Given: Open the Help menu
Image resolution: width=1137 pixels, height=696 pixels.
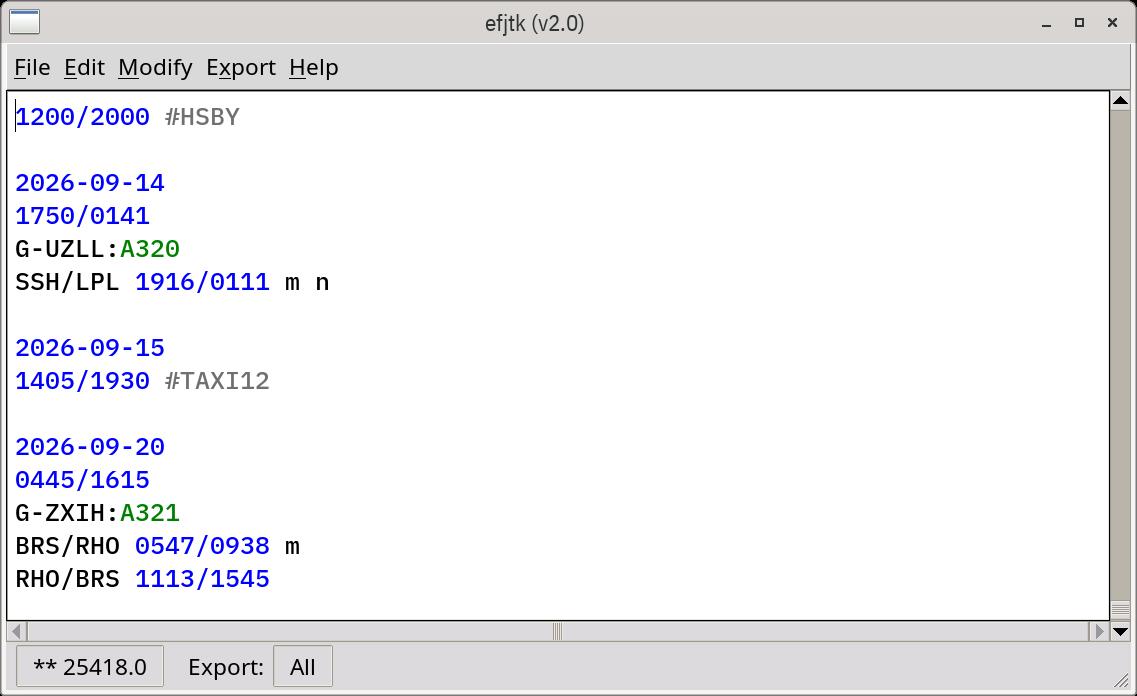Looking at the screenshot, I should [313, 67].
